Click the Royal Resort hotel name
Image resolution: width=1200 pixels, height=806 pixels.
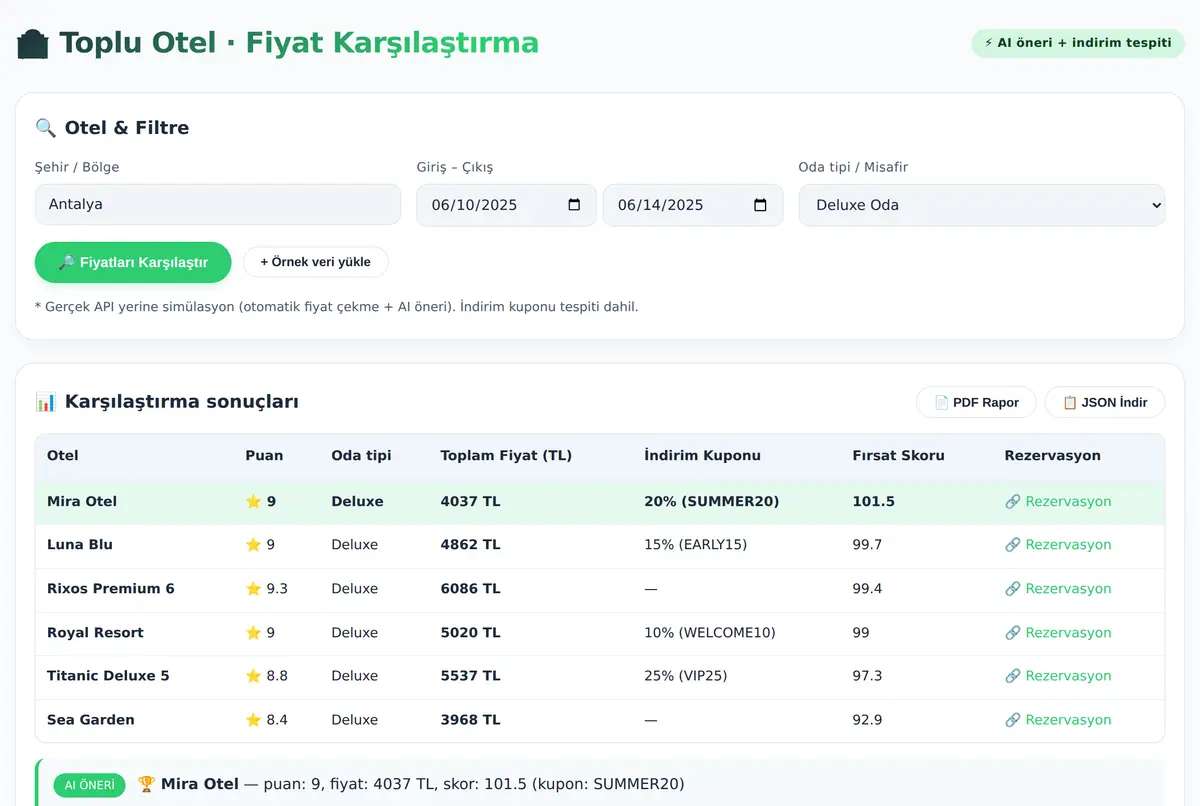[x=95, y=633]
